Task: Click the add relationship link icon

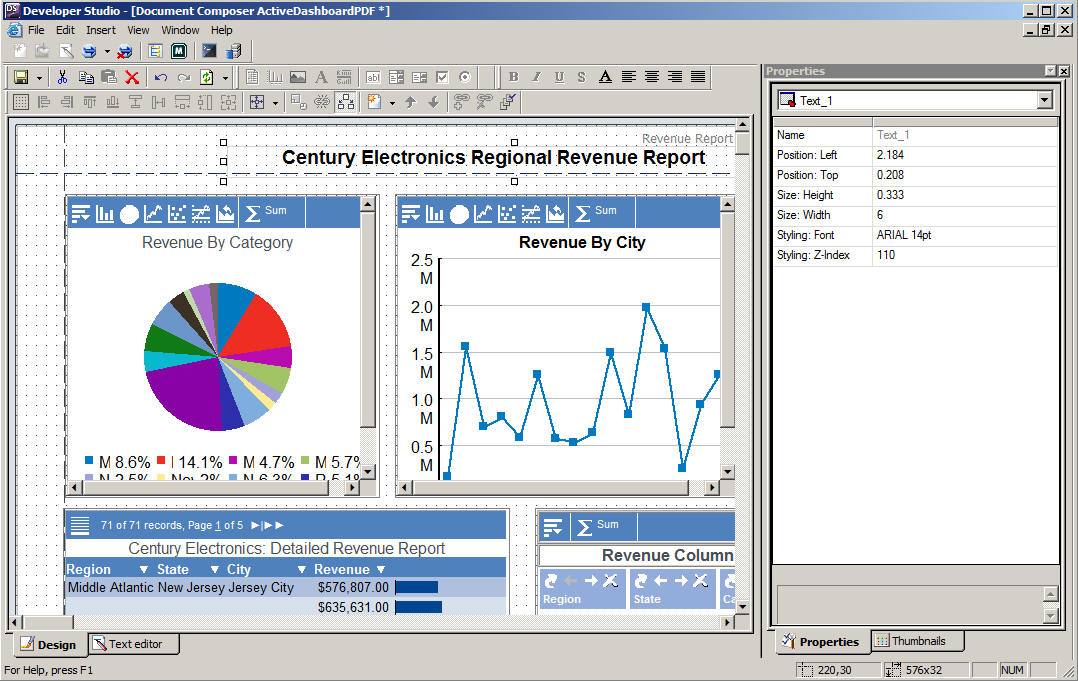Action: 461,102
